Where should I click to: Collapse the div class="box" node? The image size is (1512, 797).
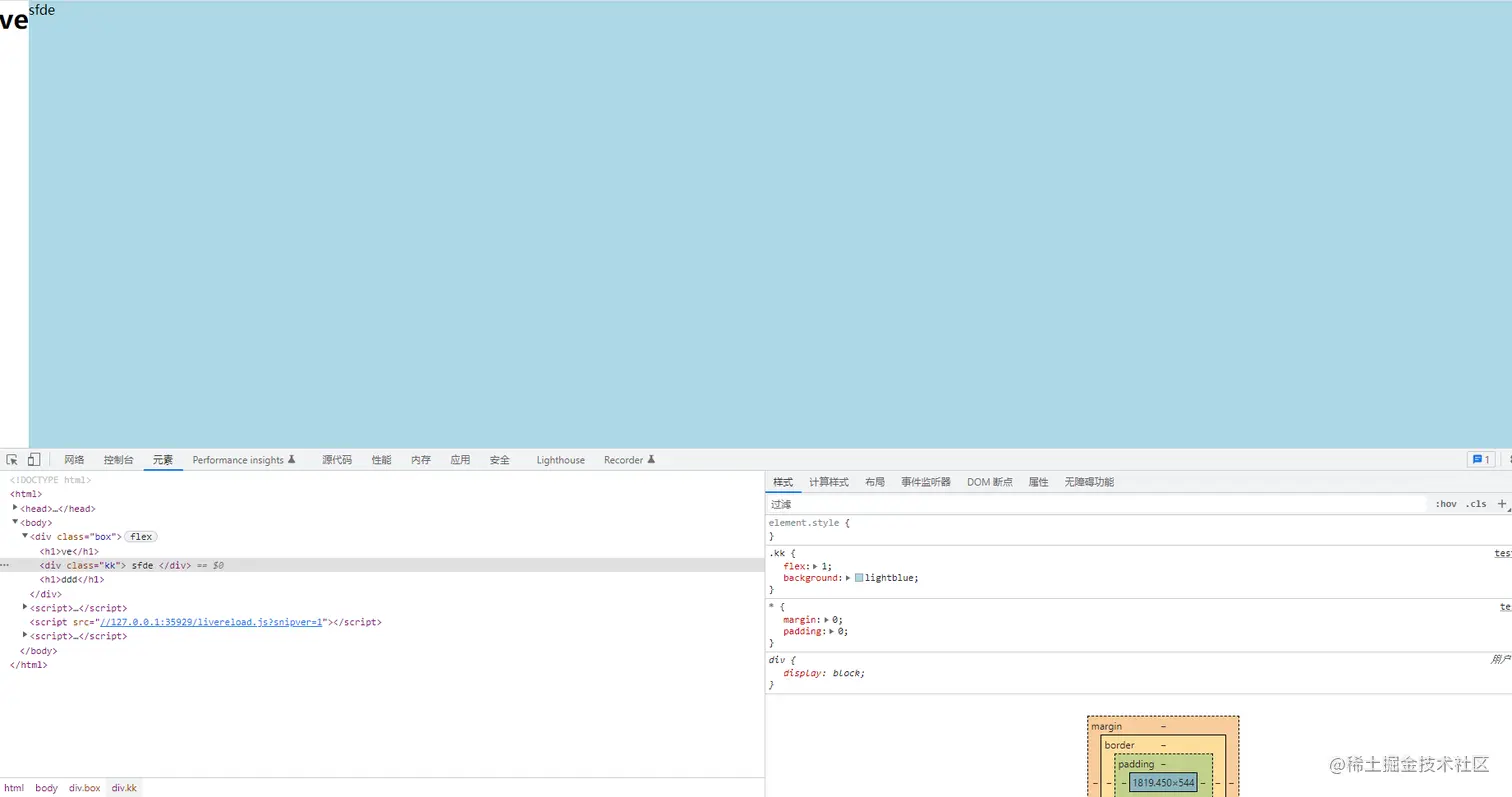click(25, 536)
